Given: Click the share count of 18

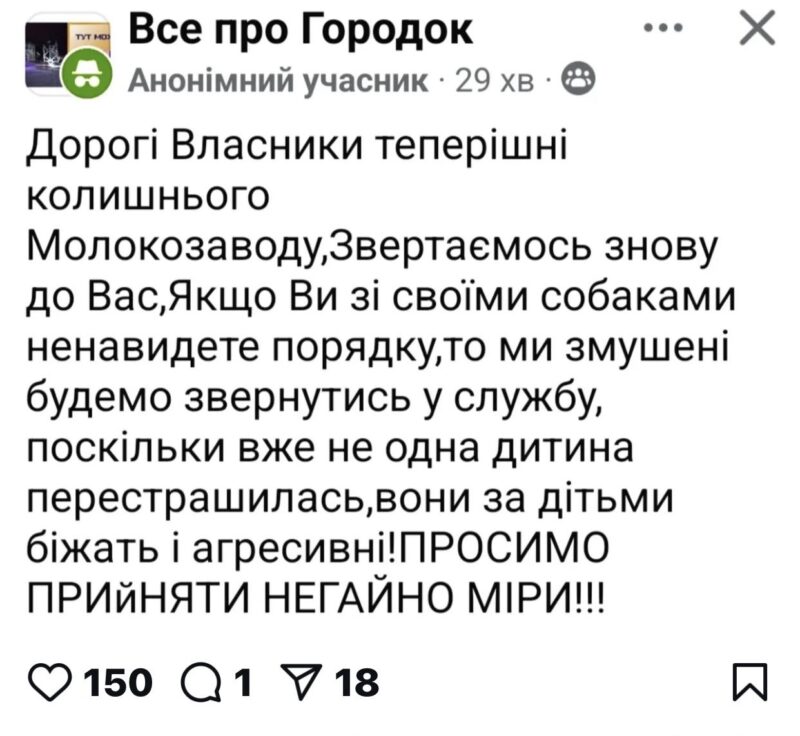Looking at the screenshot, I should [x=358, y=682].
